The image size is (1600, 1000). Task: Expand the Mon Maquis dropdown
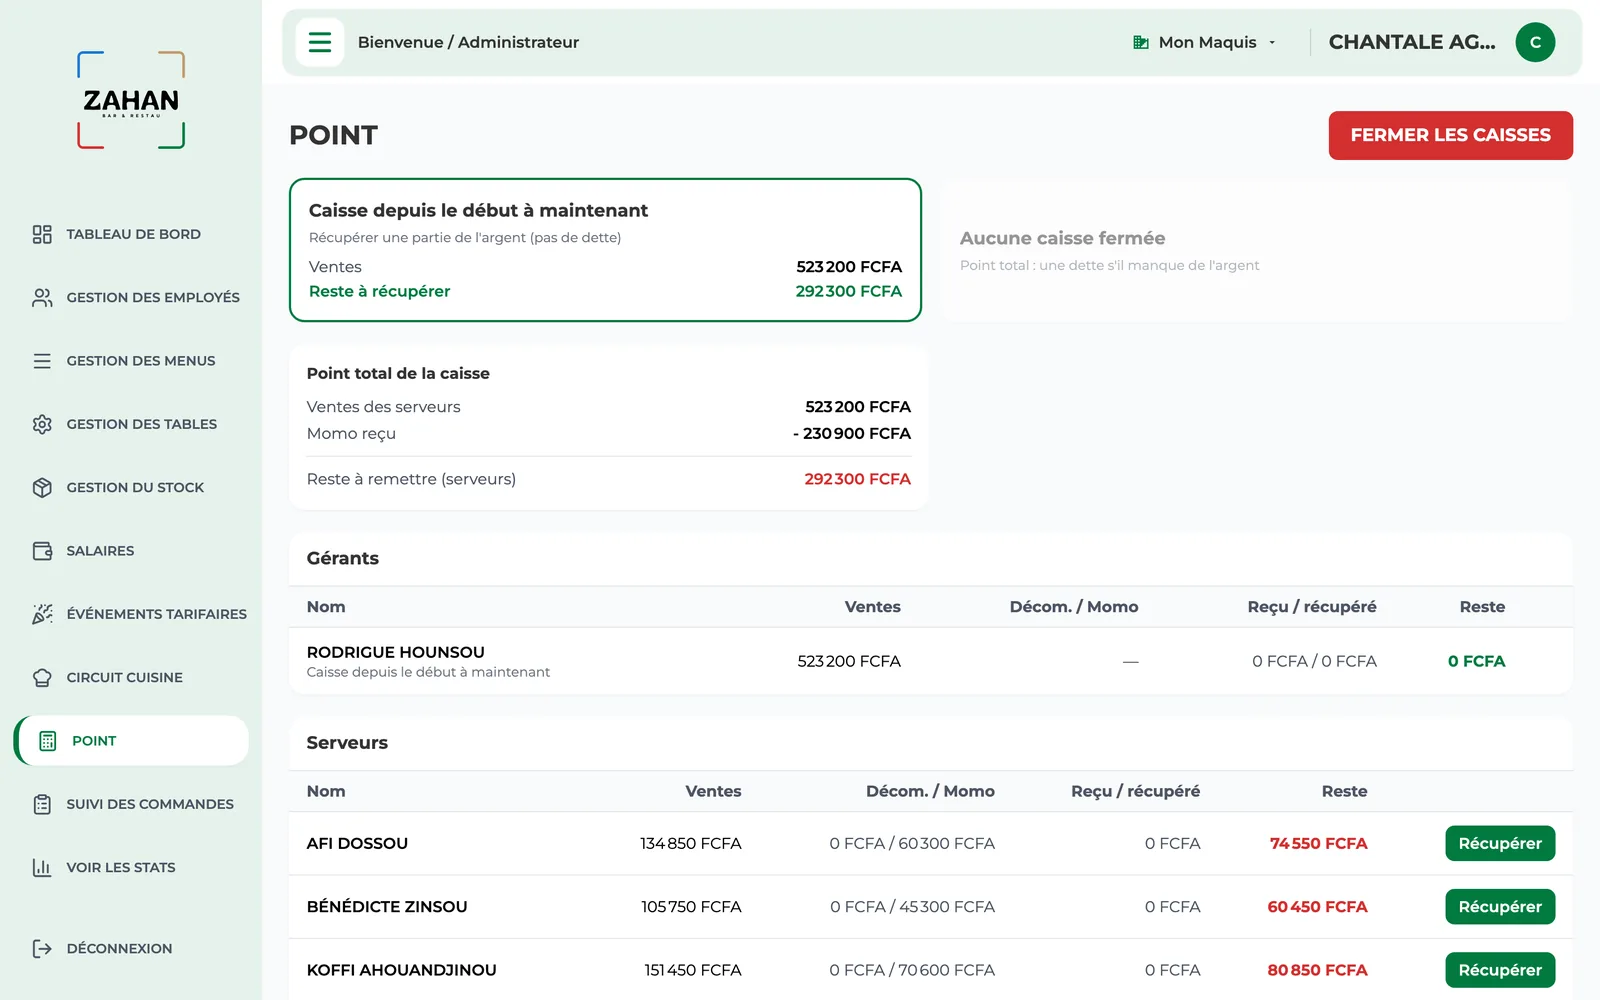(x=1205, y=42)
